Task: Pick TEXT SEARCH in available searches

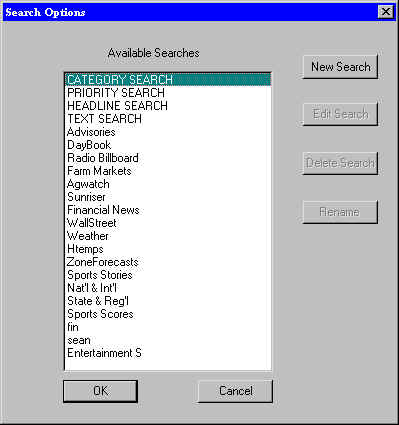Action: [x=168, y=119]
